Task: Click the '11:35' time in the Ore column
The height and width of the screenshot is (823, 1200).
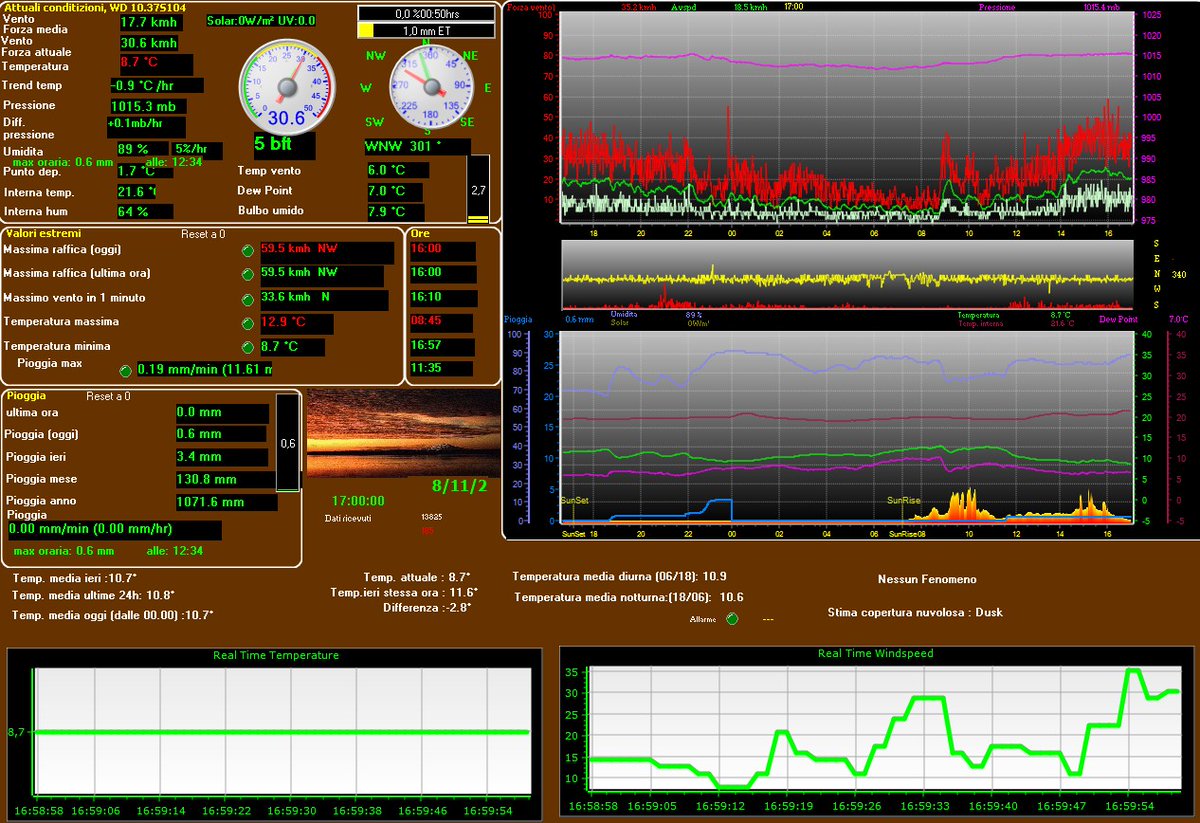Action: click(x=442, y=369)
